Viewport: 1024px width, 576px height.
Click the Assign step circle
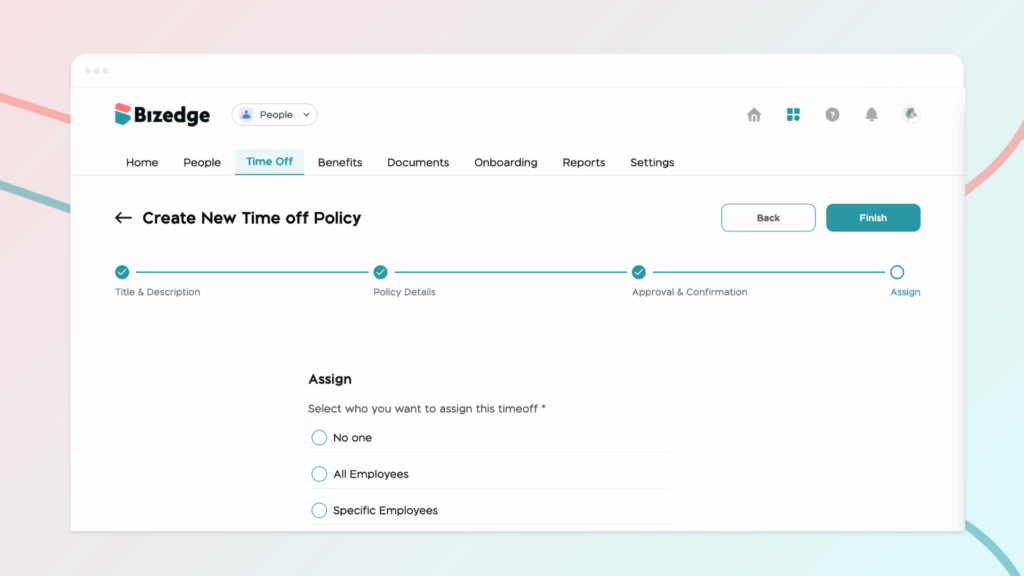(x=897, y=272)
